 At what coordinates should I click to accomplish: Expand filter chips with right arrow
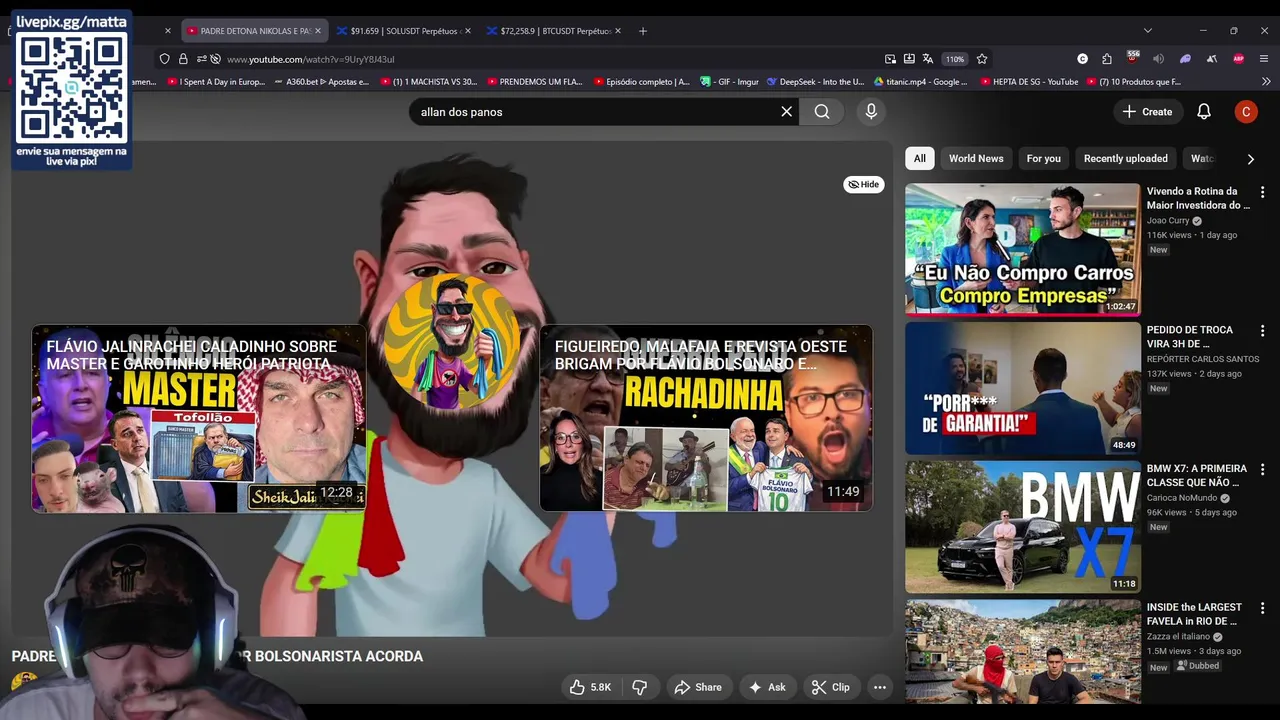(x=1250, y=158)
